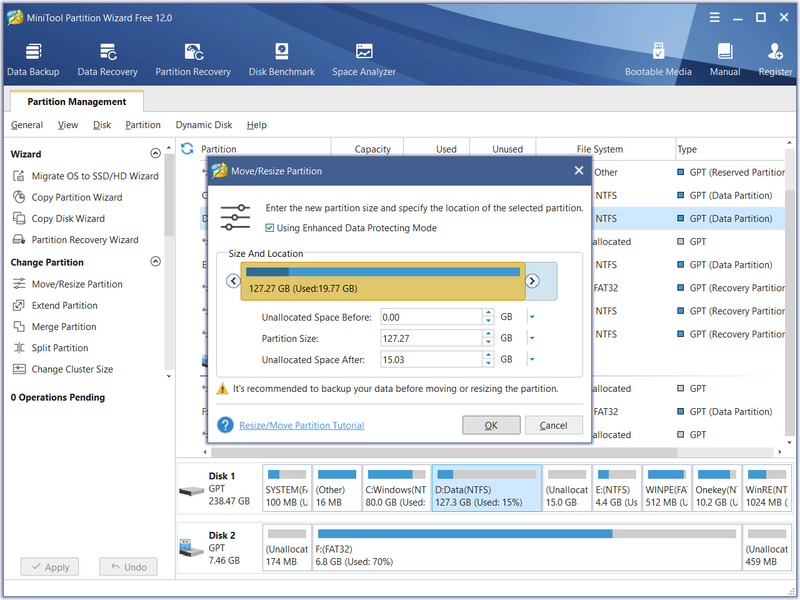Click the right handle of partition size slider

pos(532,281)
